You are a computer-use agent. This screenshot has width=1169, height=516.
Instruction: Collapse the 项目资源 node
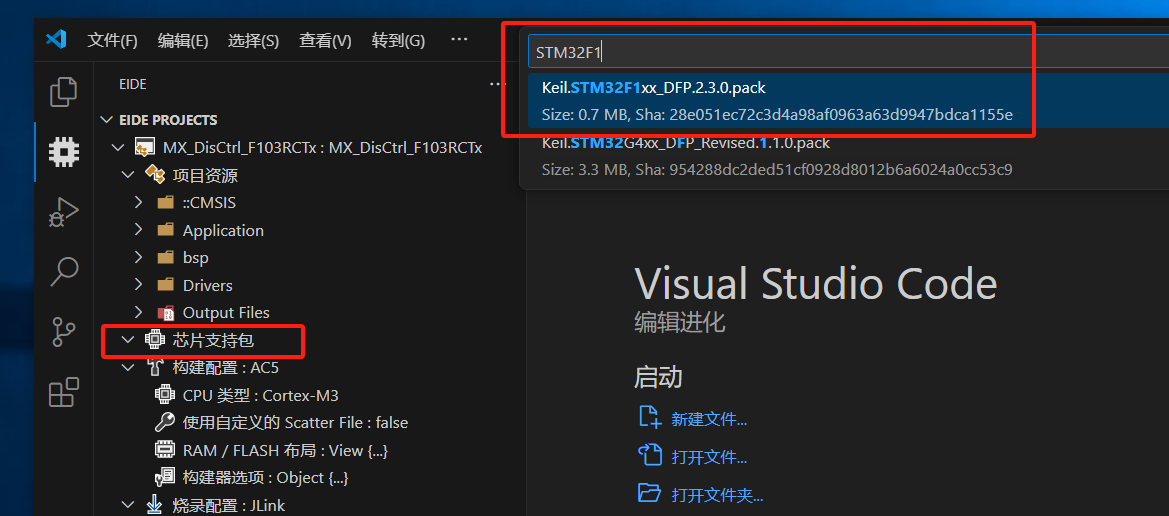tap(128, 175)
